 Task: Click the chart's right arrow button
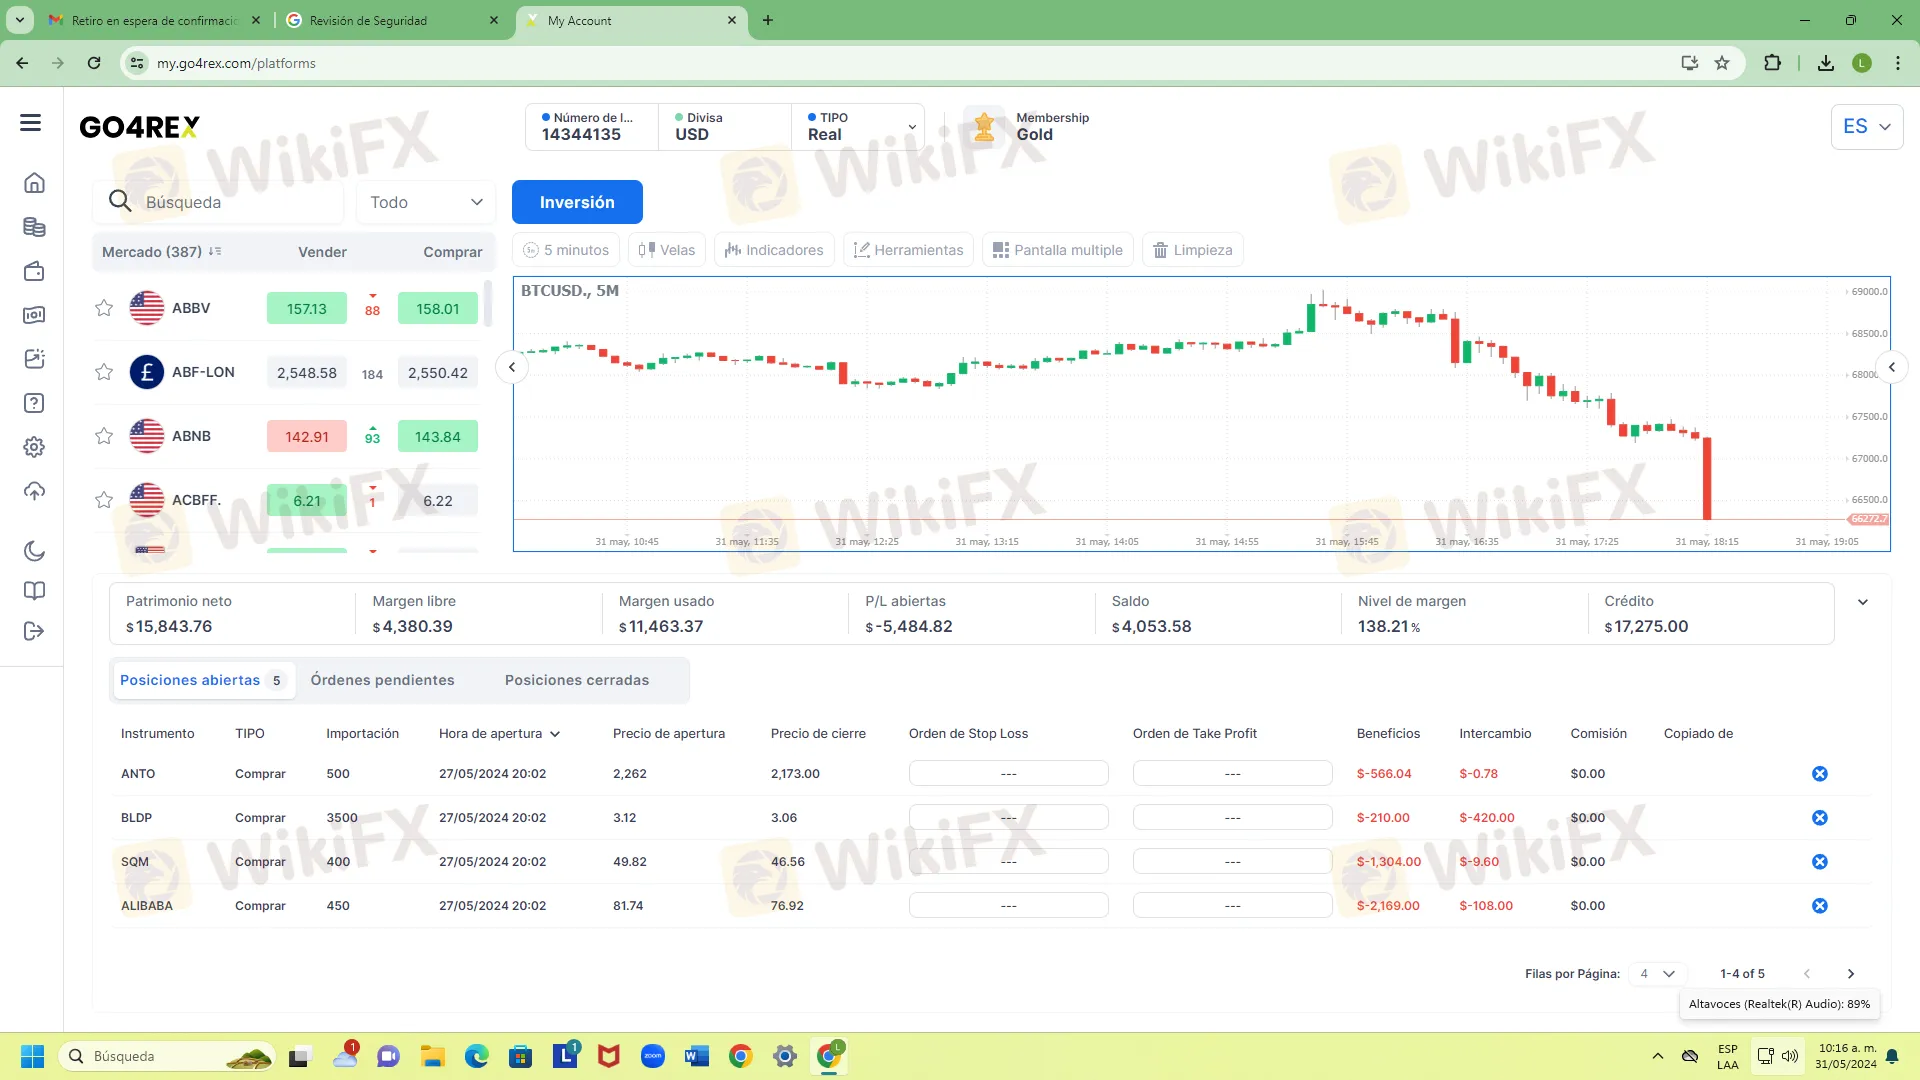(1891, 367)
